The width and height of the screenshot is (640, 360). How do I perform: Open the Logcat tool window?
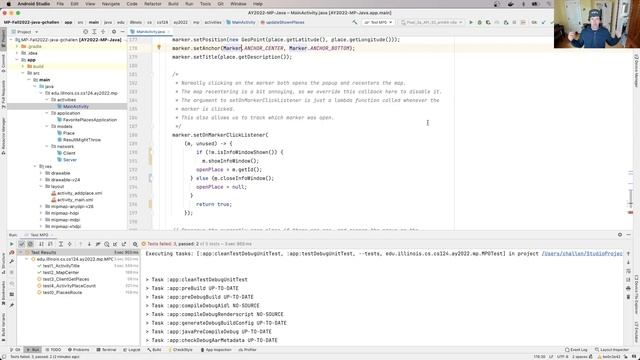point(131,350)
